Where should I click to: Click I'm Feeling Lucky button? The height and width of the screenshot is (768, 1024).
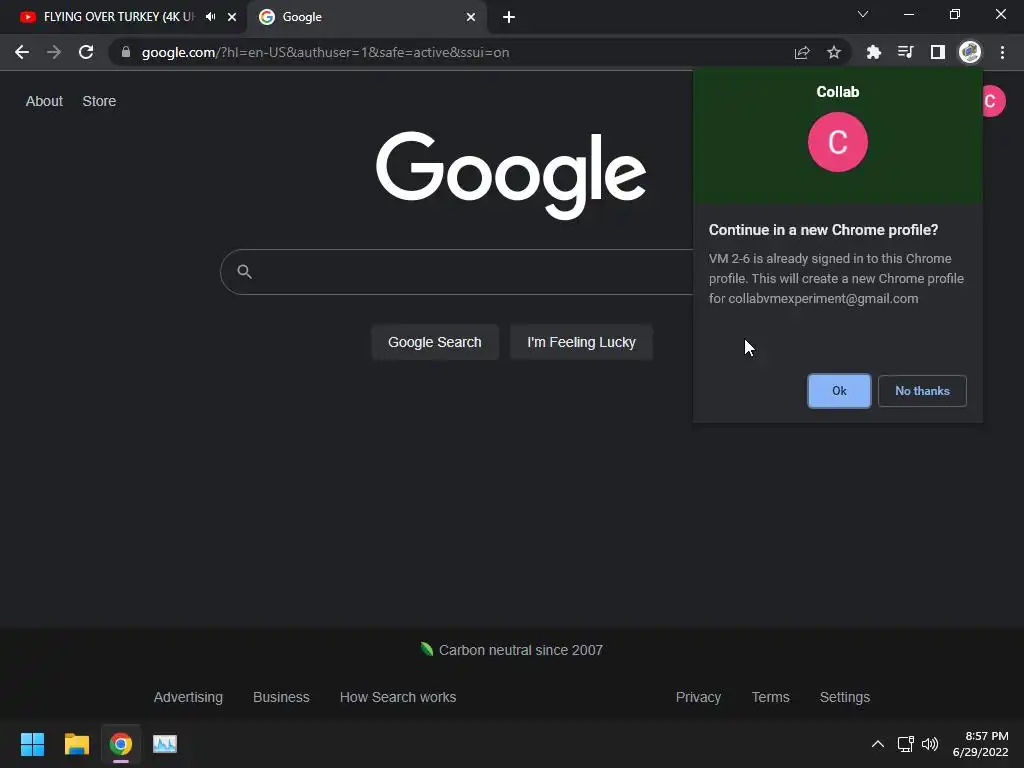click(x=581, y=342)
